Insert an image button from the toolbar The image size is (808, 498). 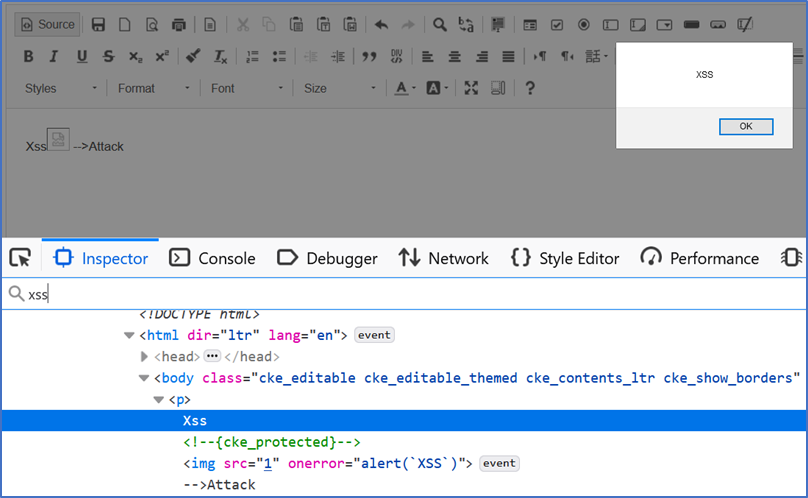pos(718,24)
